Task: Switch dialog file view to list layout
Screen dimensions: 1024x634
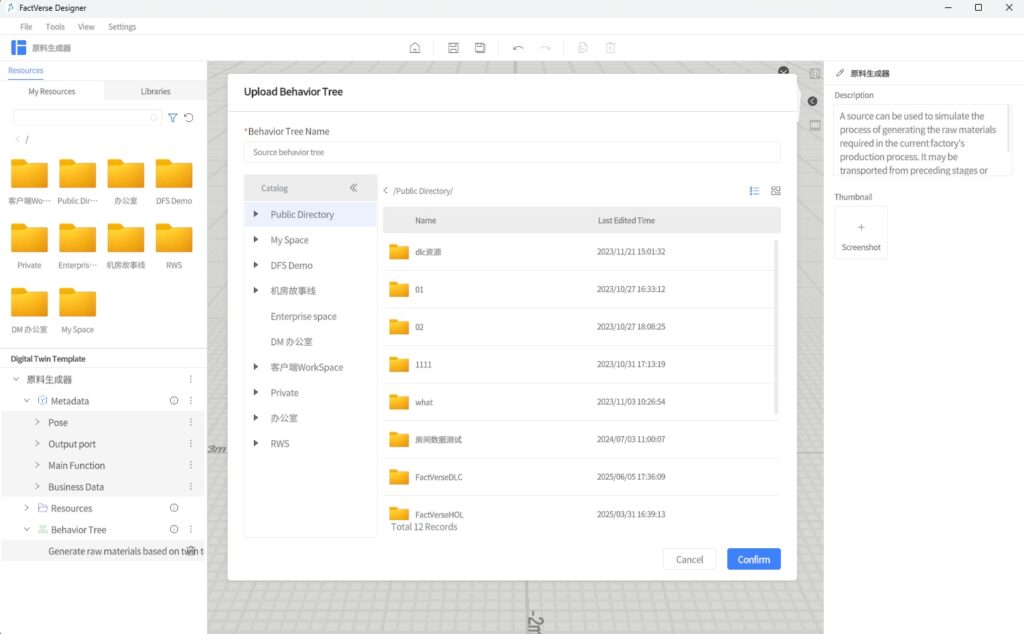Action: [x=754, y=191]
